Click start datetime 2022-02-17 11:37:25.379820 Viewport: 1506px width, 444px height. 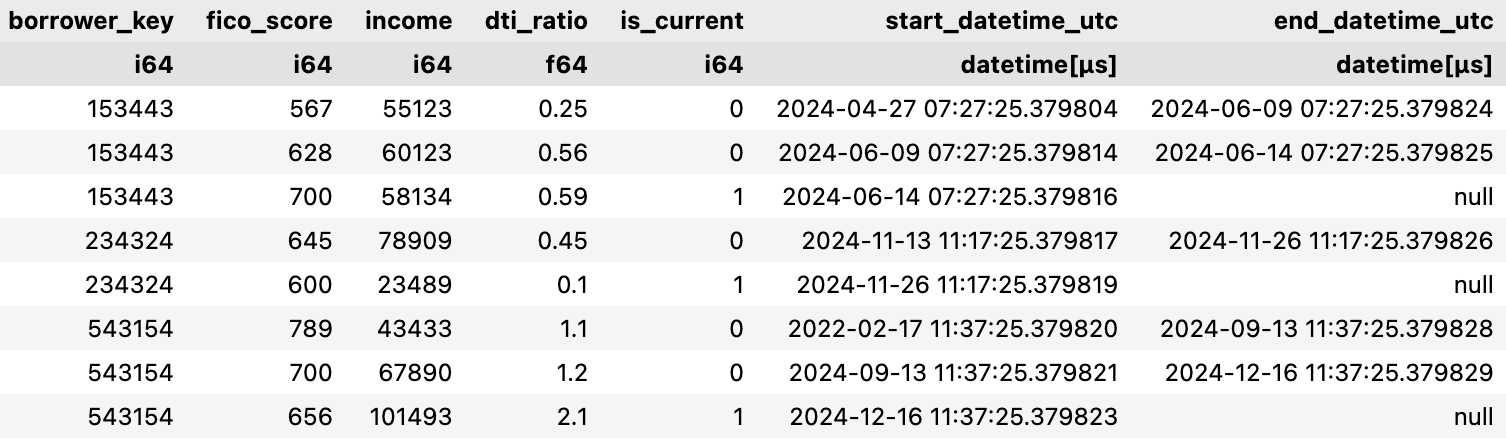(x=952, y=328)
